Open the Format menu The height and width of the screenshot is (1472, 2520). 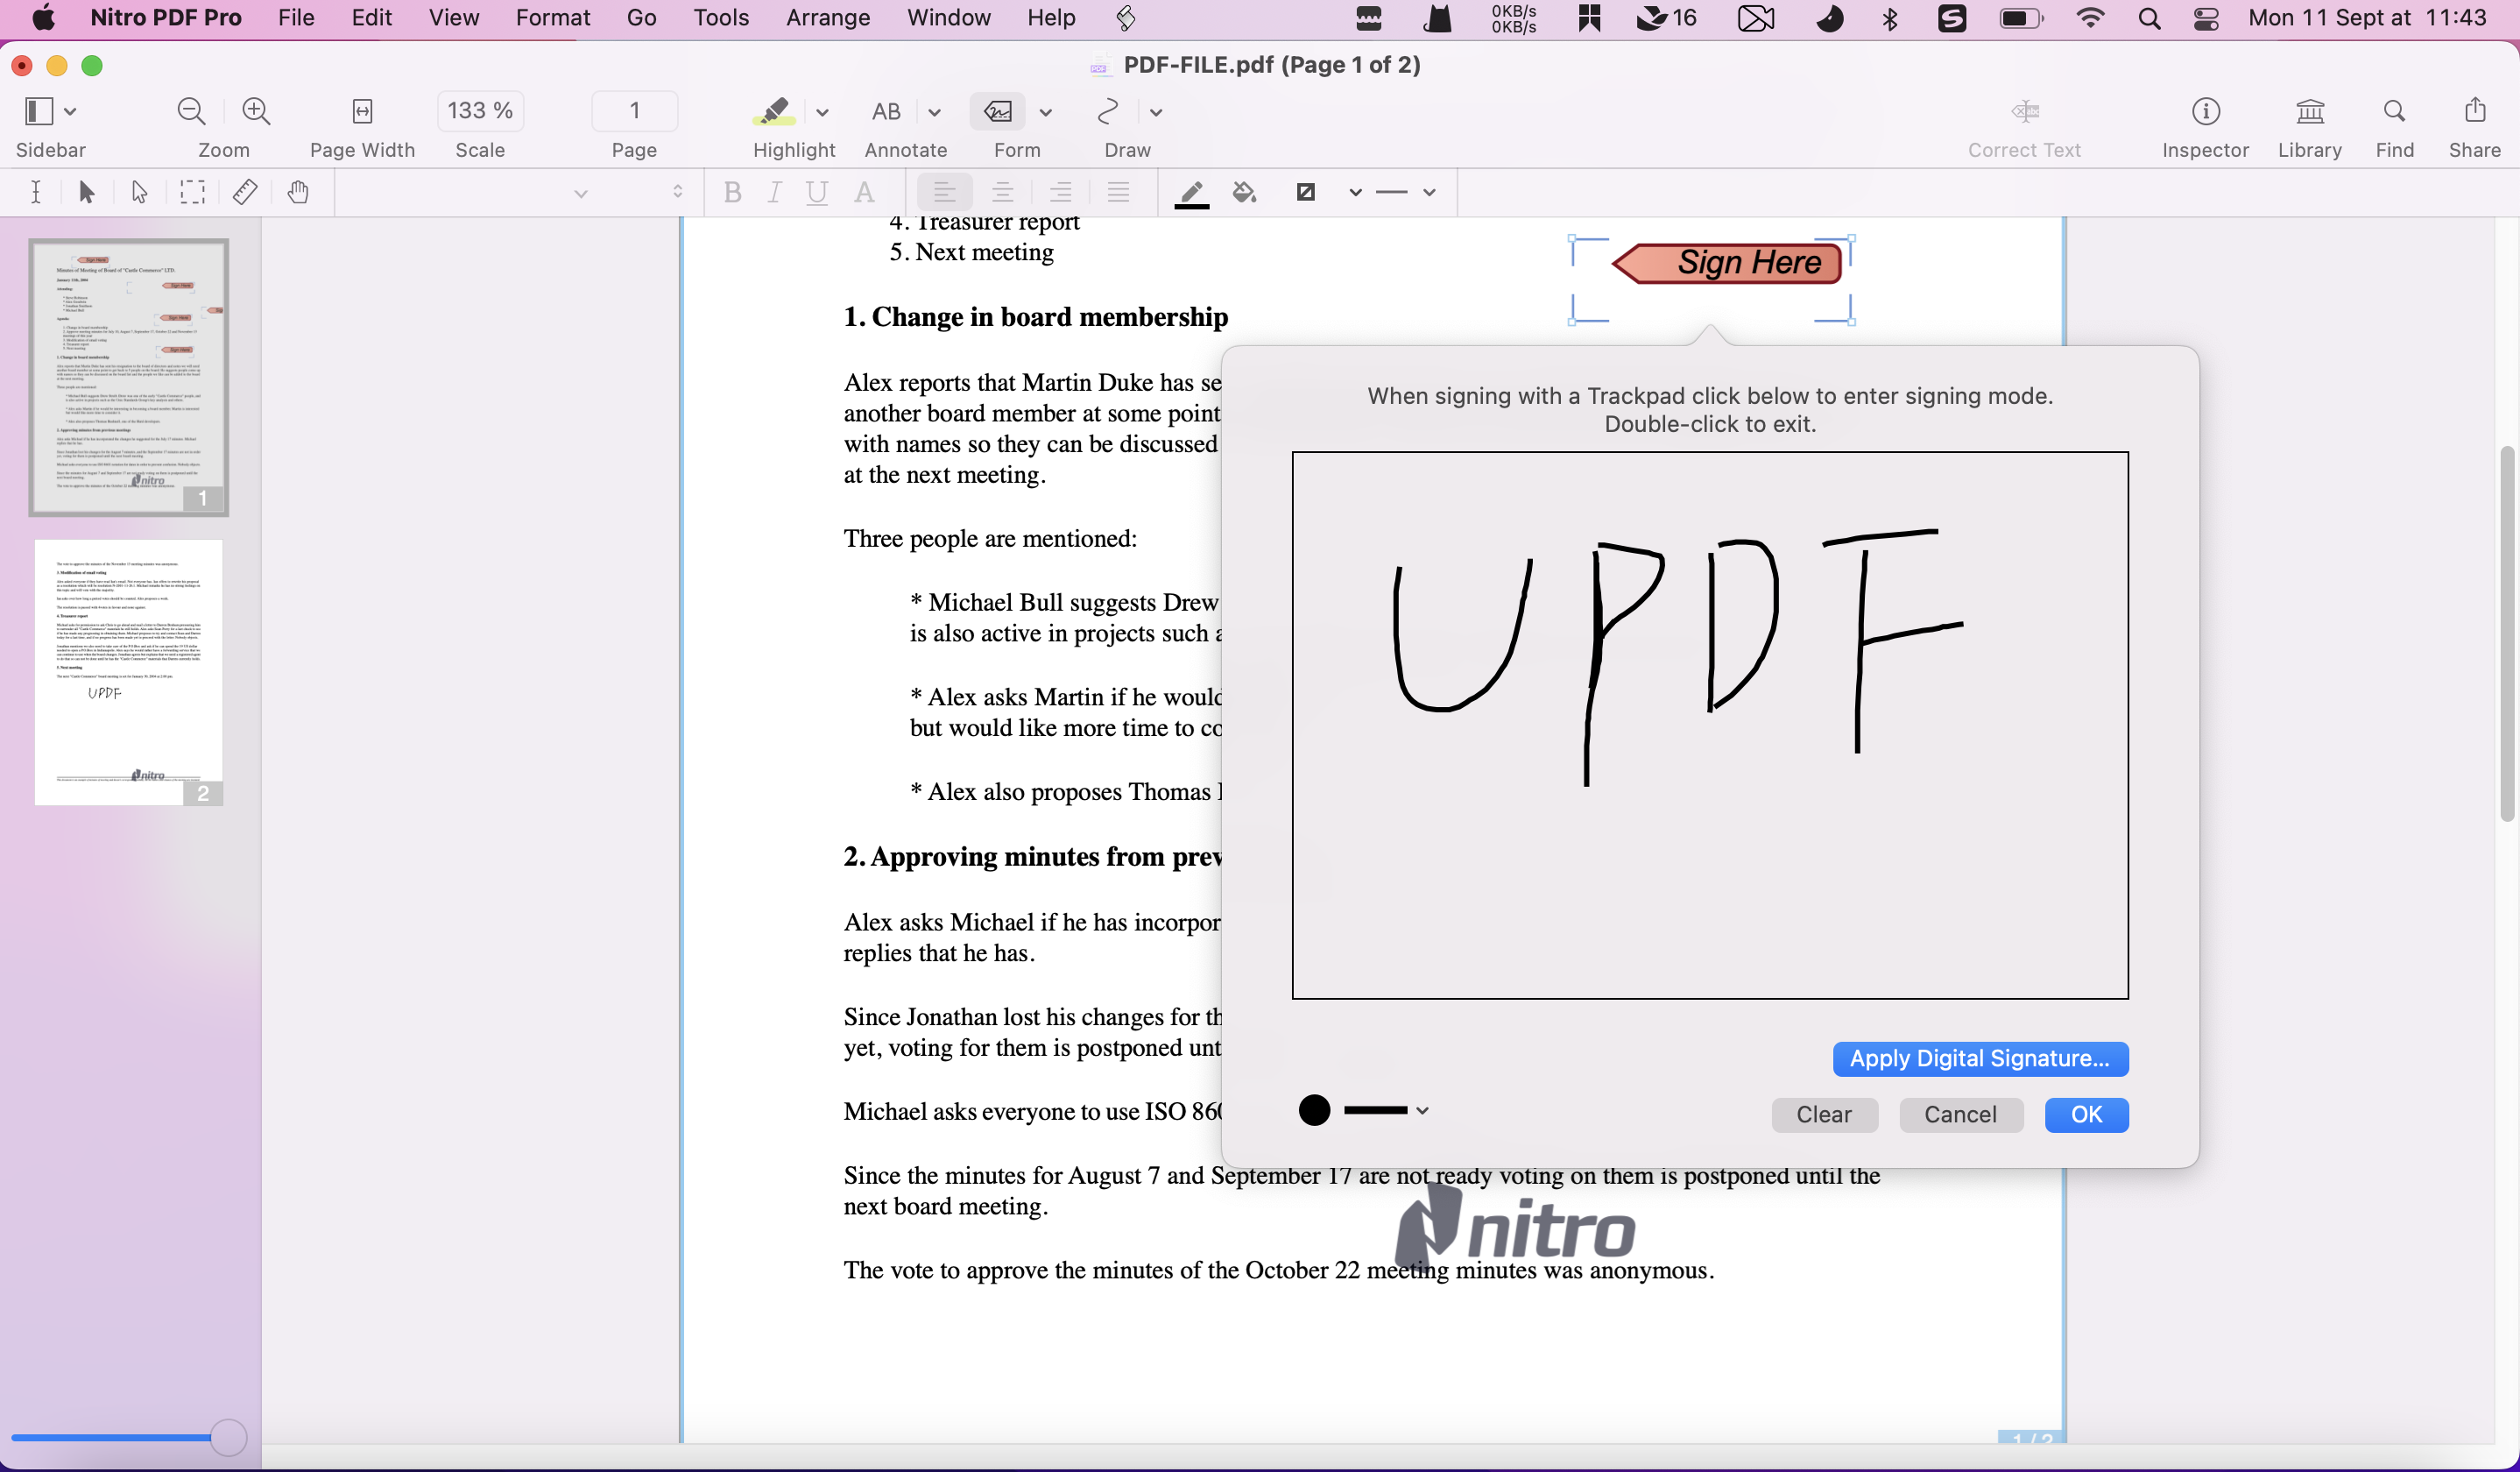[x=552, y=17]
